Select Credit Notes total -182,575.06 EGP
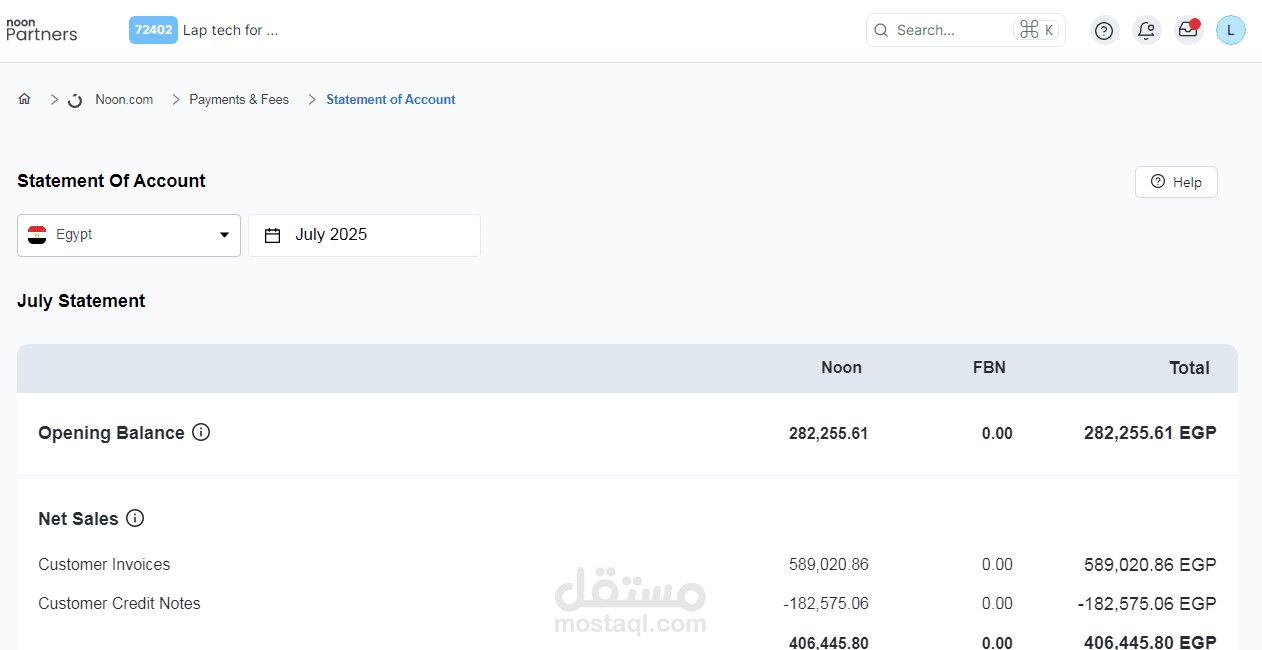 (1147, 603)
